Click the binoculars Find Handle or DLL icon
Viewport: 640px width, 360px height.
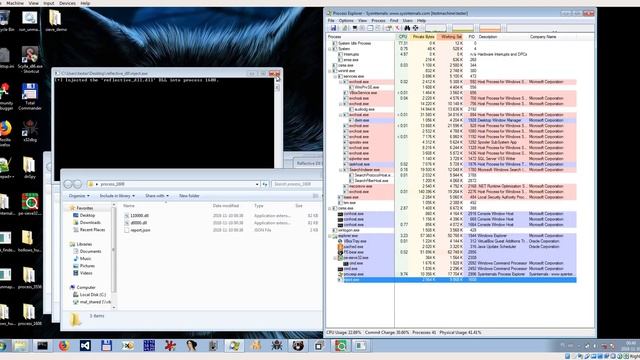coord(407,28)
